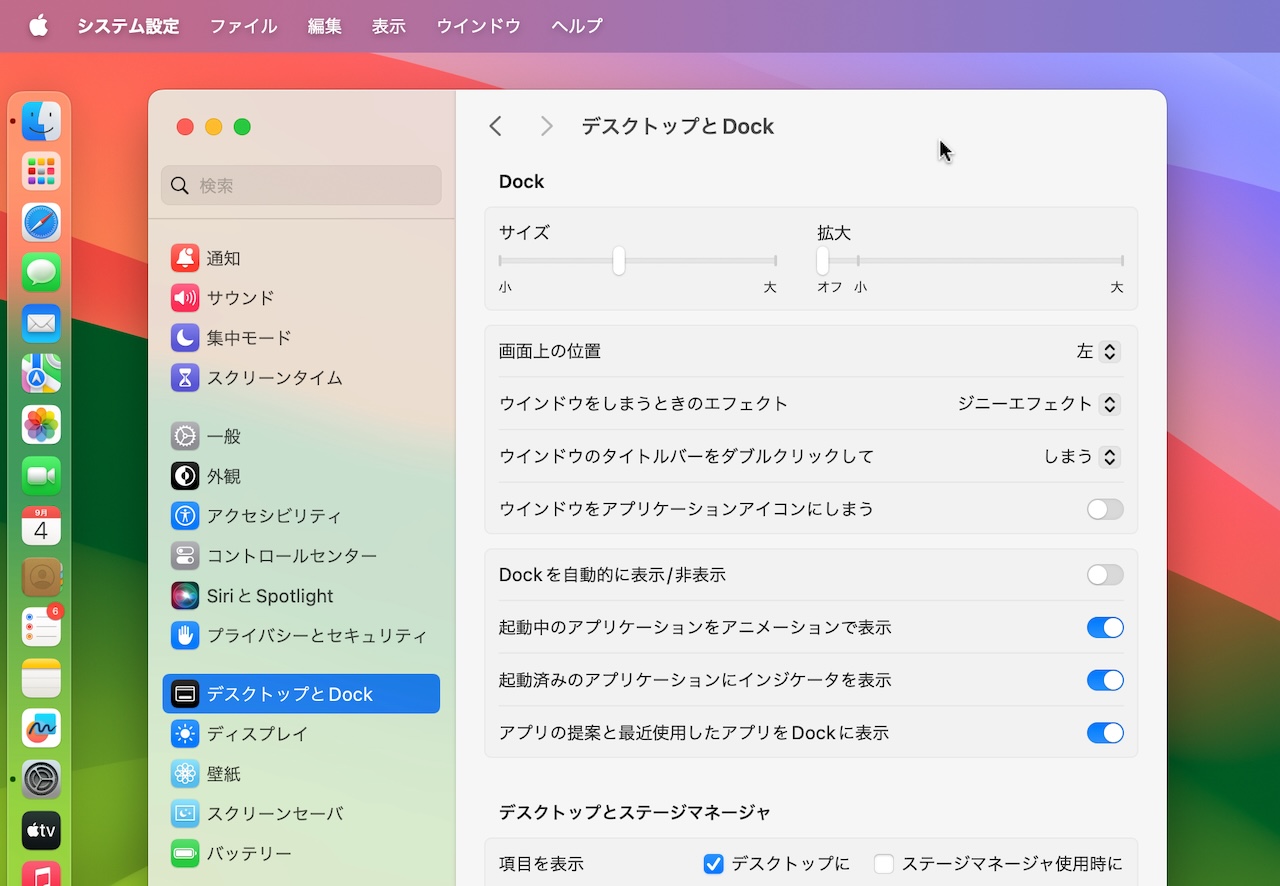Open Reminders app with badge 6

pyautogui.click(x=41, y=628)
